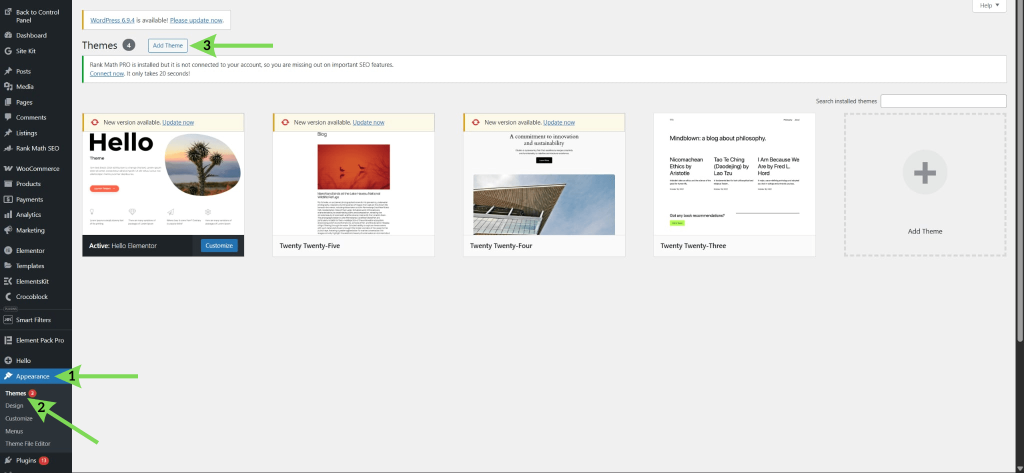Open Elementor via its sidebar icon

click(x=8, y=250)
